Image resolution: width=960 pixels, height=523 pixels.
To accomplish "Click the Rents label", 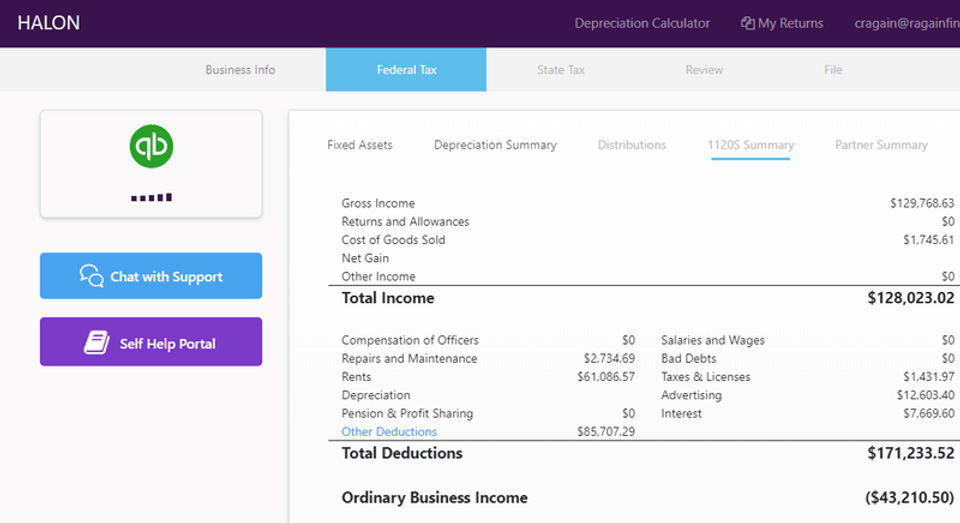I will pos(356,377).
